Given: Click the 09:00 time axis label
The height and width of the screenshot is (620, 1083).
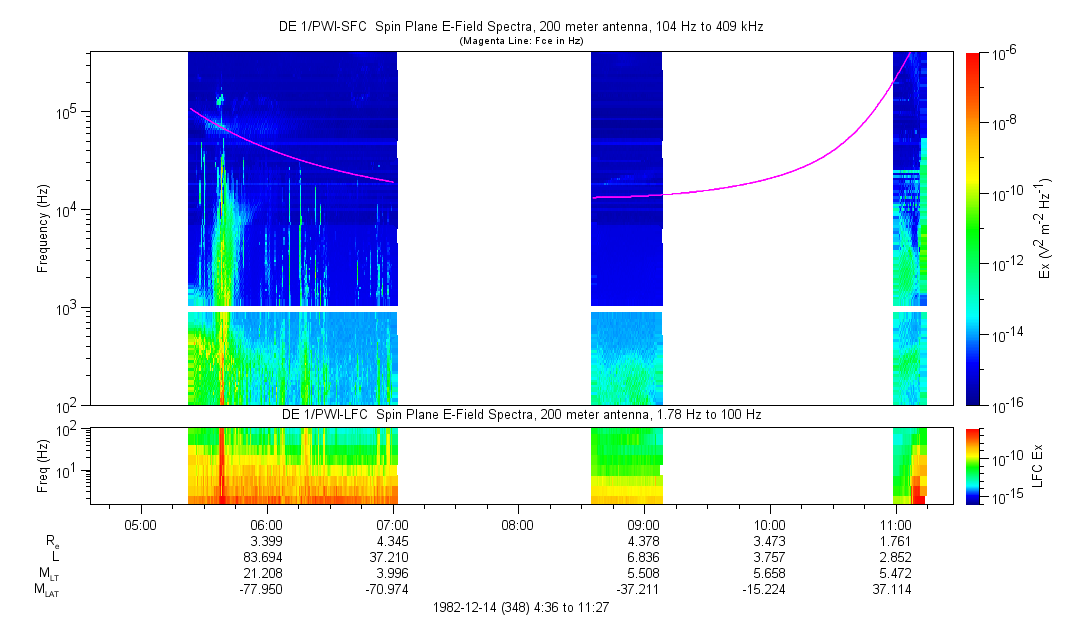Looking at the screenshot, I should click(x=644, y=525).
